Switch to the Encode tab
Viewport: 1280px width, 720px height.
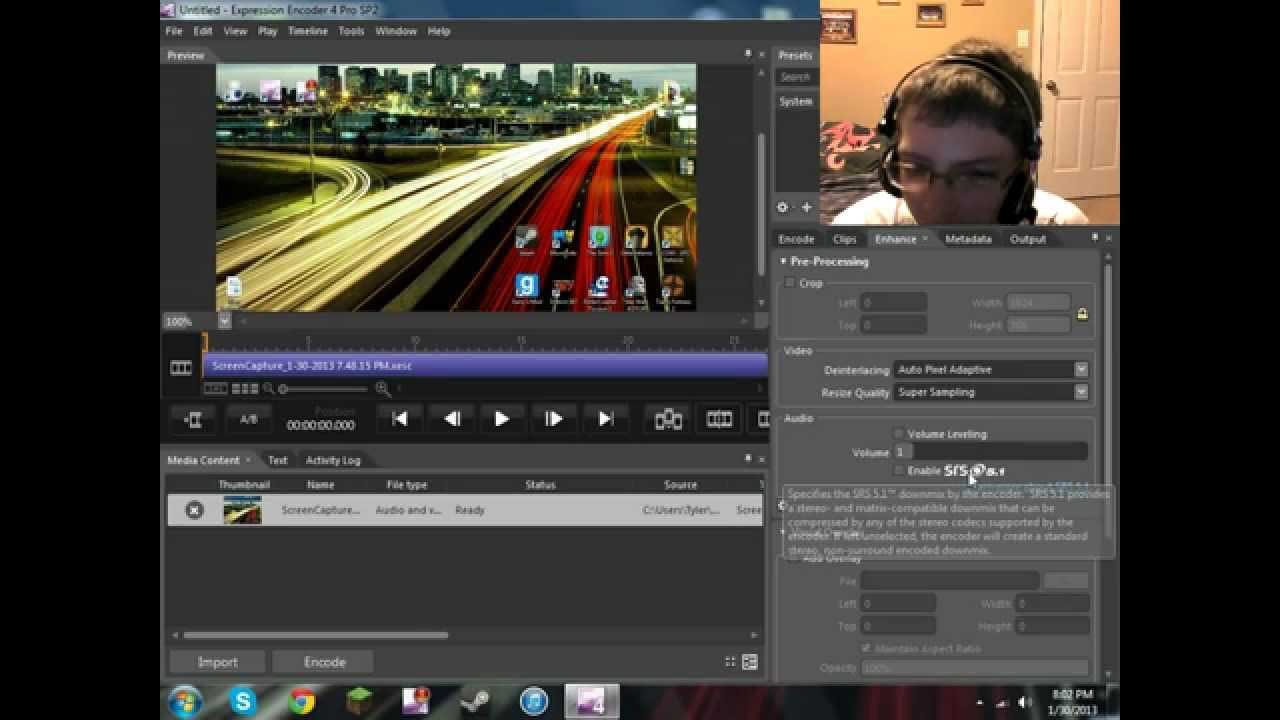tap(797, 239)
